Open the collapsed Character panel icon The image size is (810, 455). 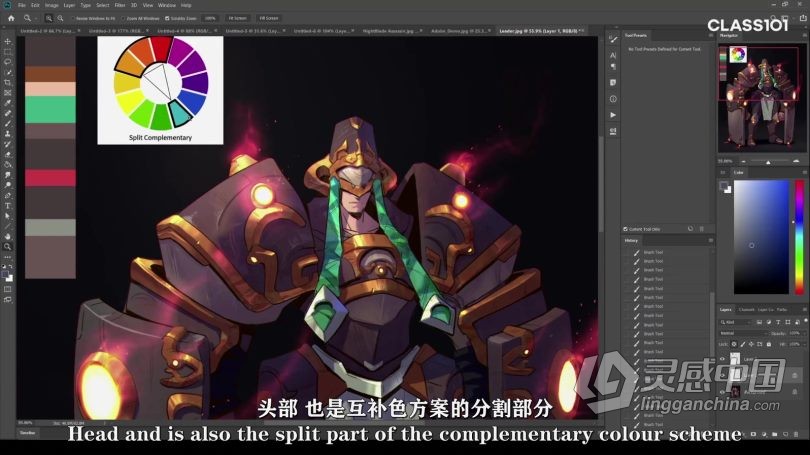point(613,55)
